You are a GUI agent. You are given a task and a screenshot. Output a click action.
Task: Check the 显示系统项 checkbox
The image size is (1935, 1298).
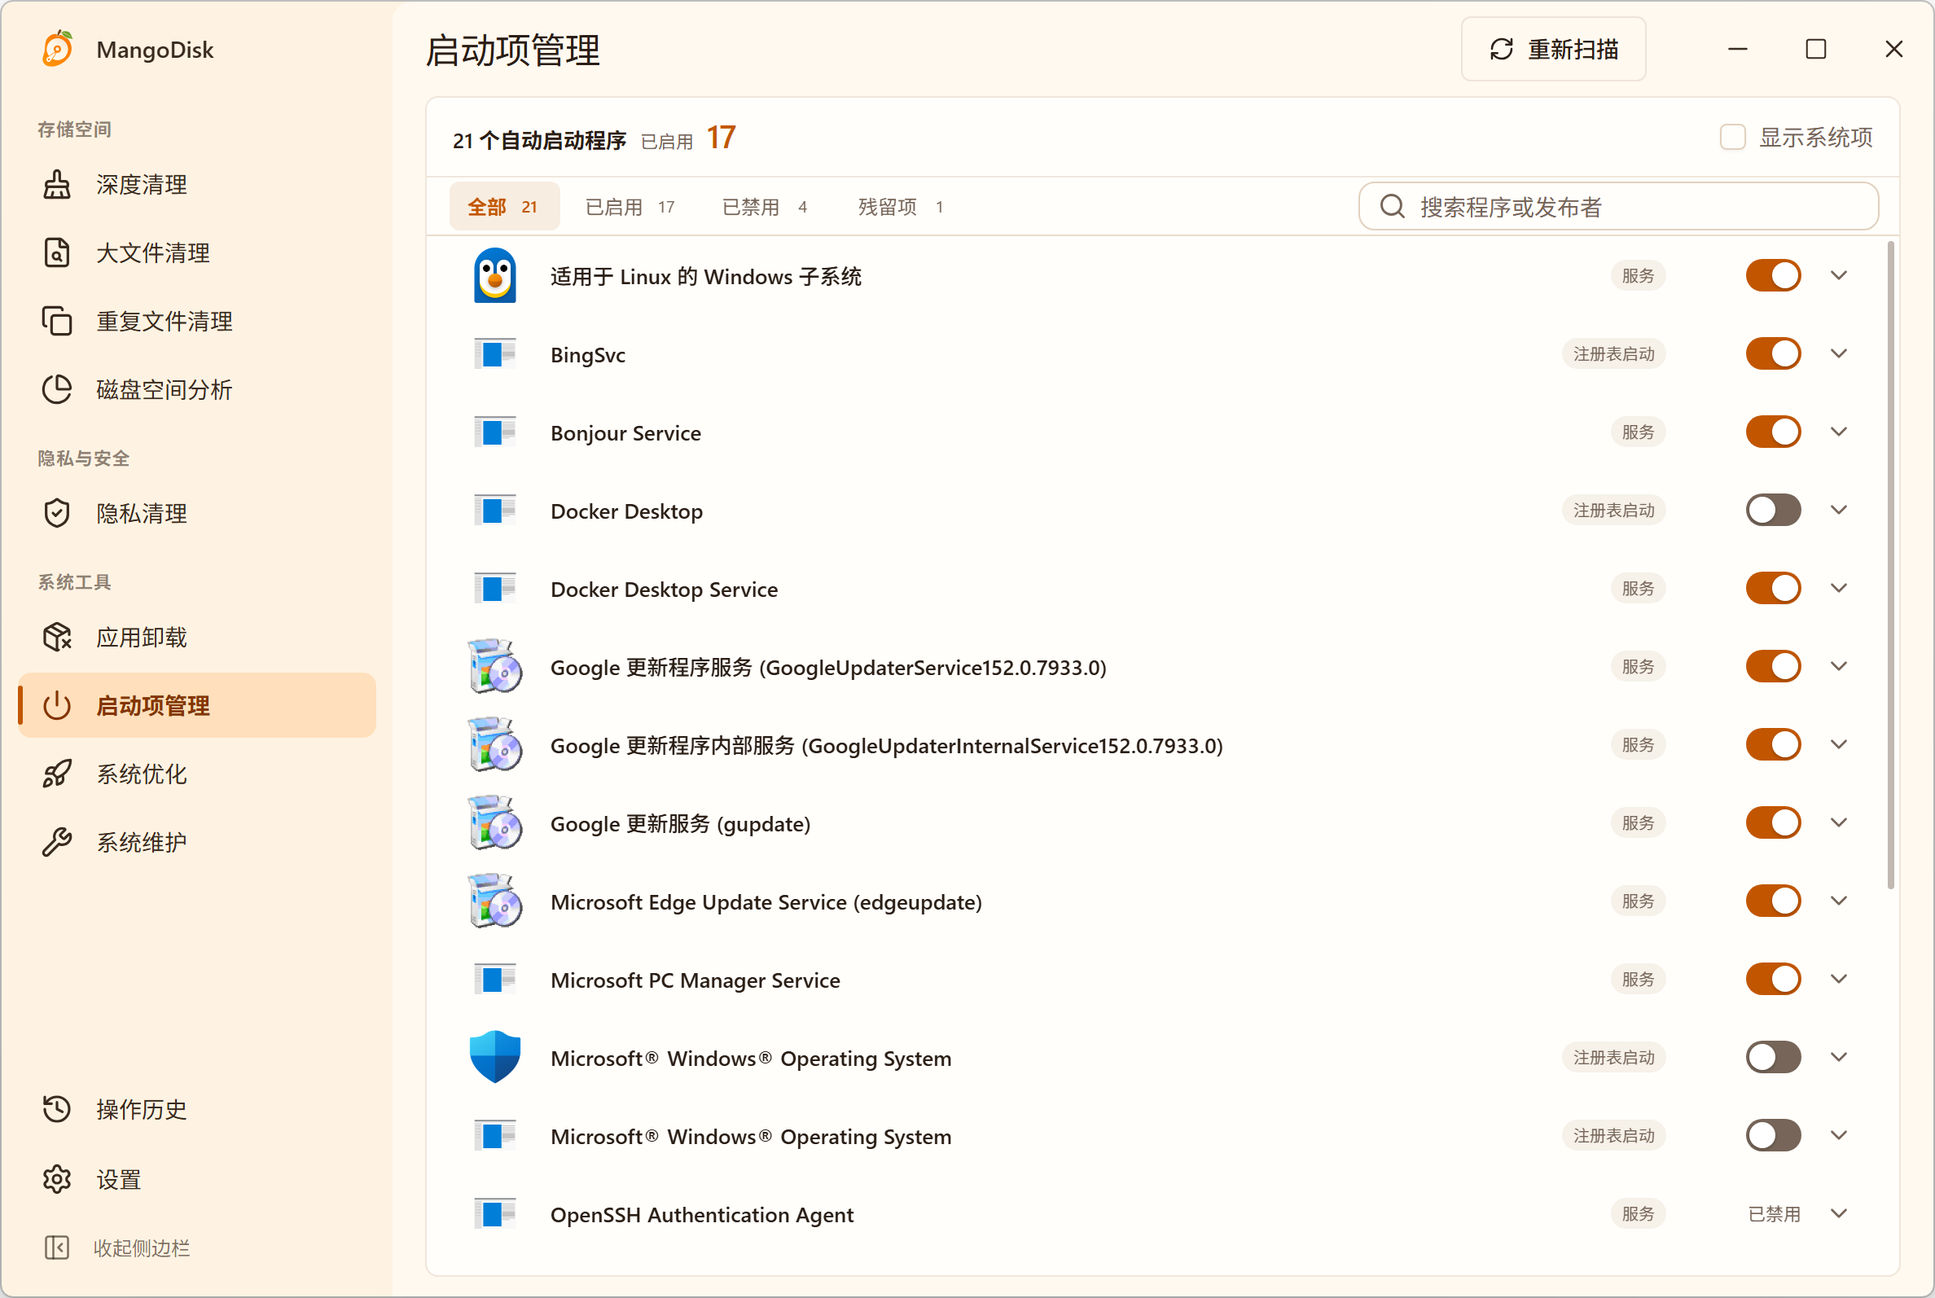point(1733,137)
